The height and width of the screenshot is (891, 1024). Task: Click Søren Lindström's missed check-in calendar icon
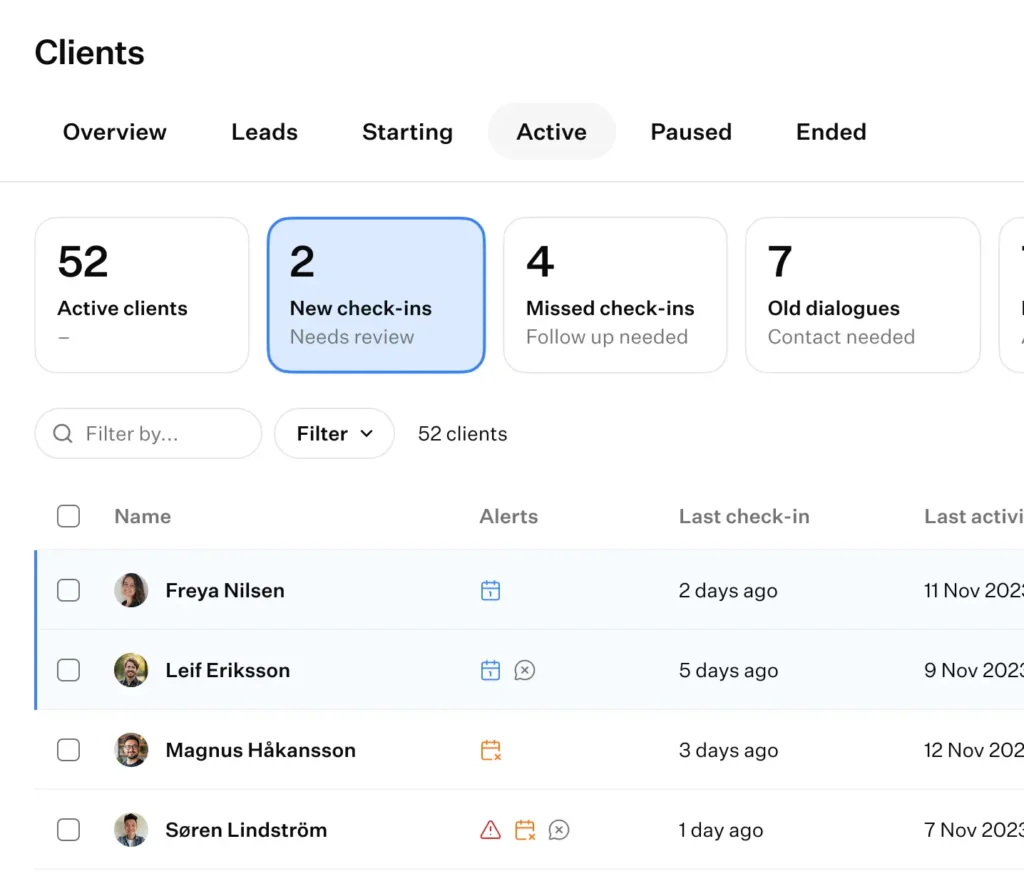[524, 830]
